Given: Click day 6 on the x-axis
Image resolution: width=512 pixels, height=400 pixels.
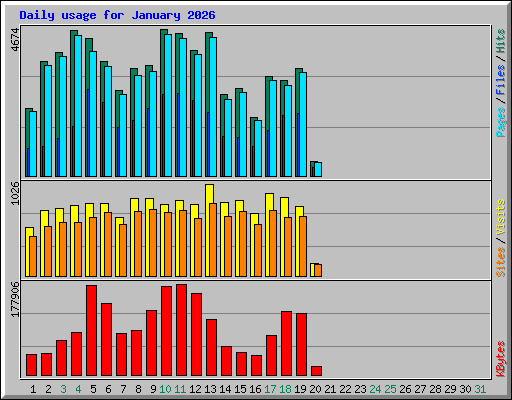Looking at the screenshot, I should (108, 389).
